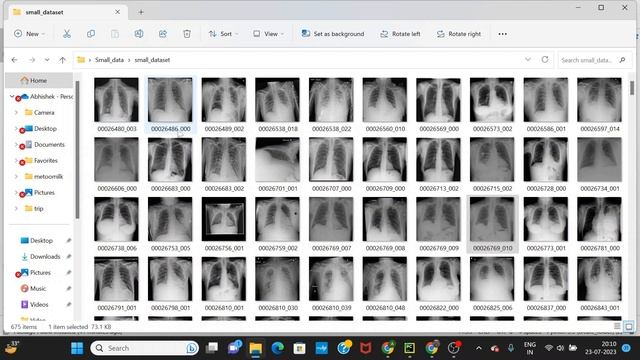The image size is (640, 360).
Task: Open recent locations chevron beside forward arrow
Action: tap(47, 60)
